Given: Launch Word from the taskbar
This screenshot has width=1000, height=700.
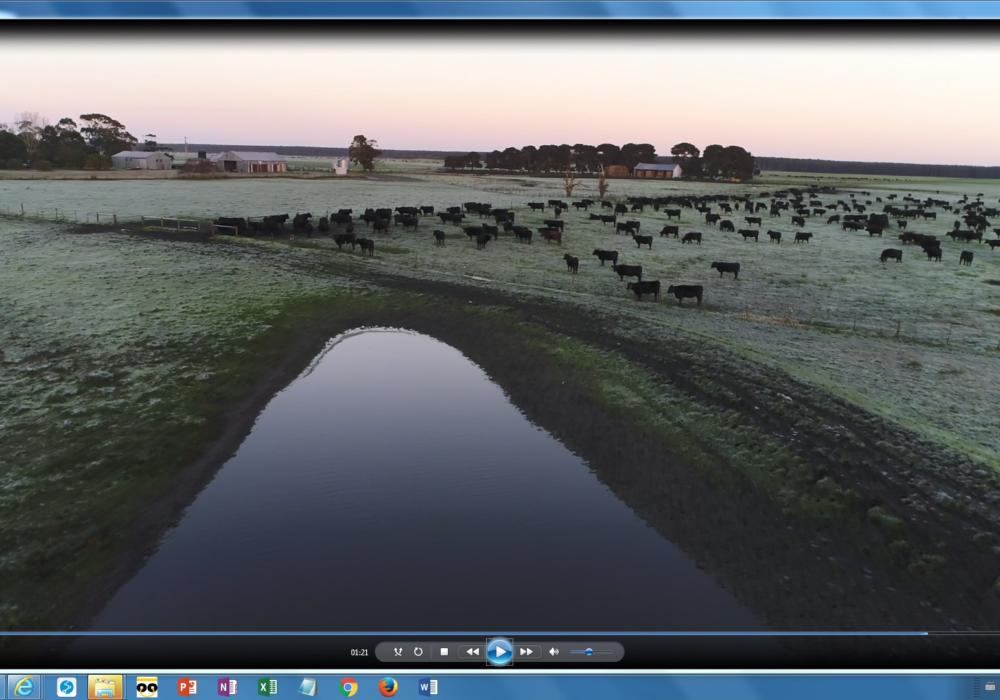Looking at the screenshot, I should [428, 687].
